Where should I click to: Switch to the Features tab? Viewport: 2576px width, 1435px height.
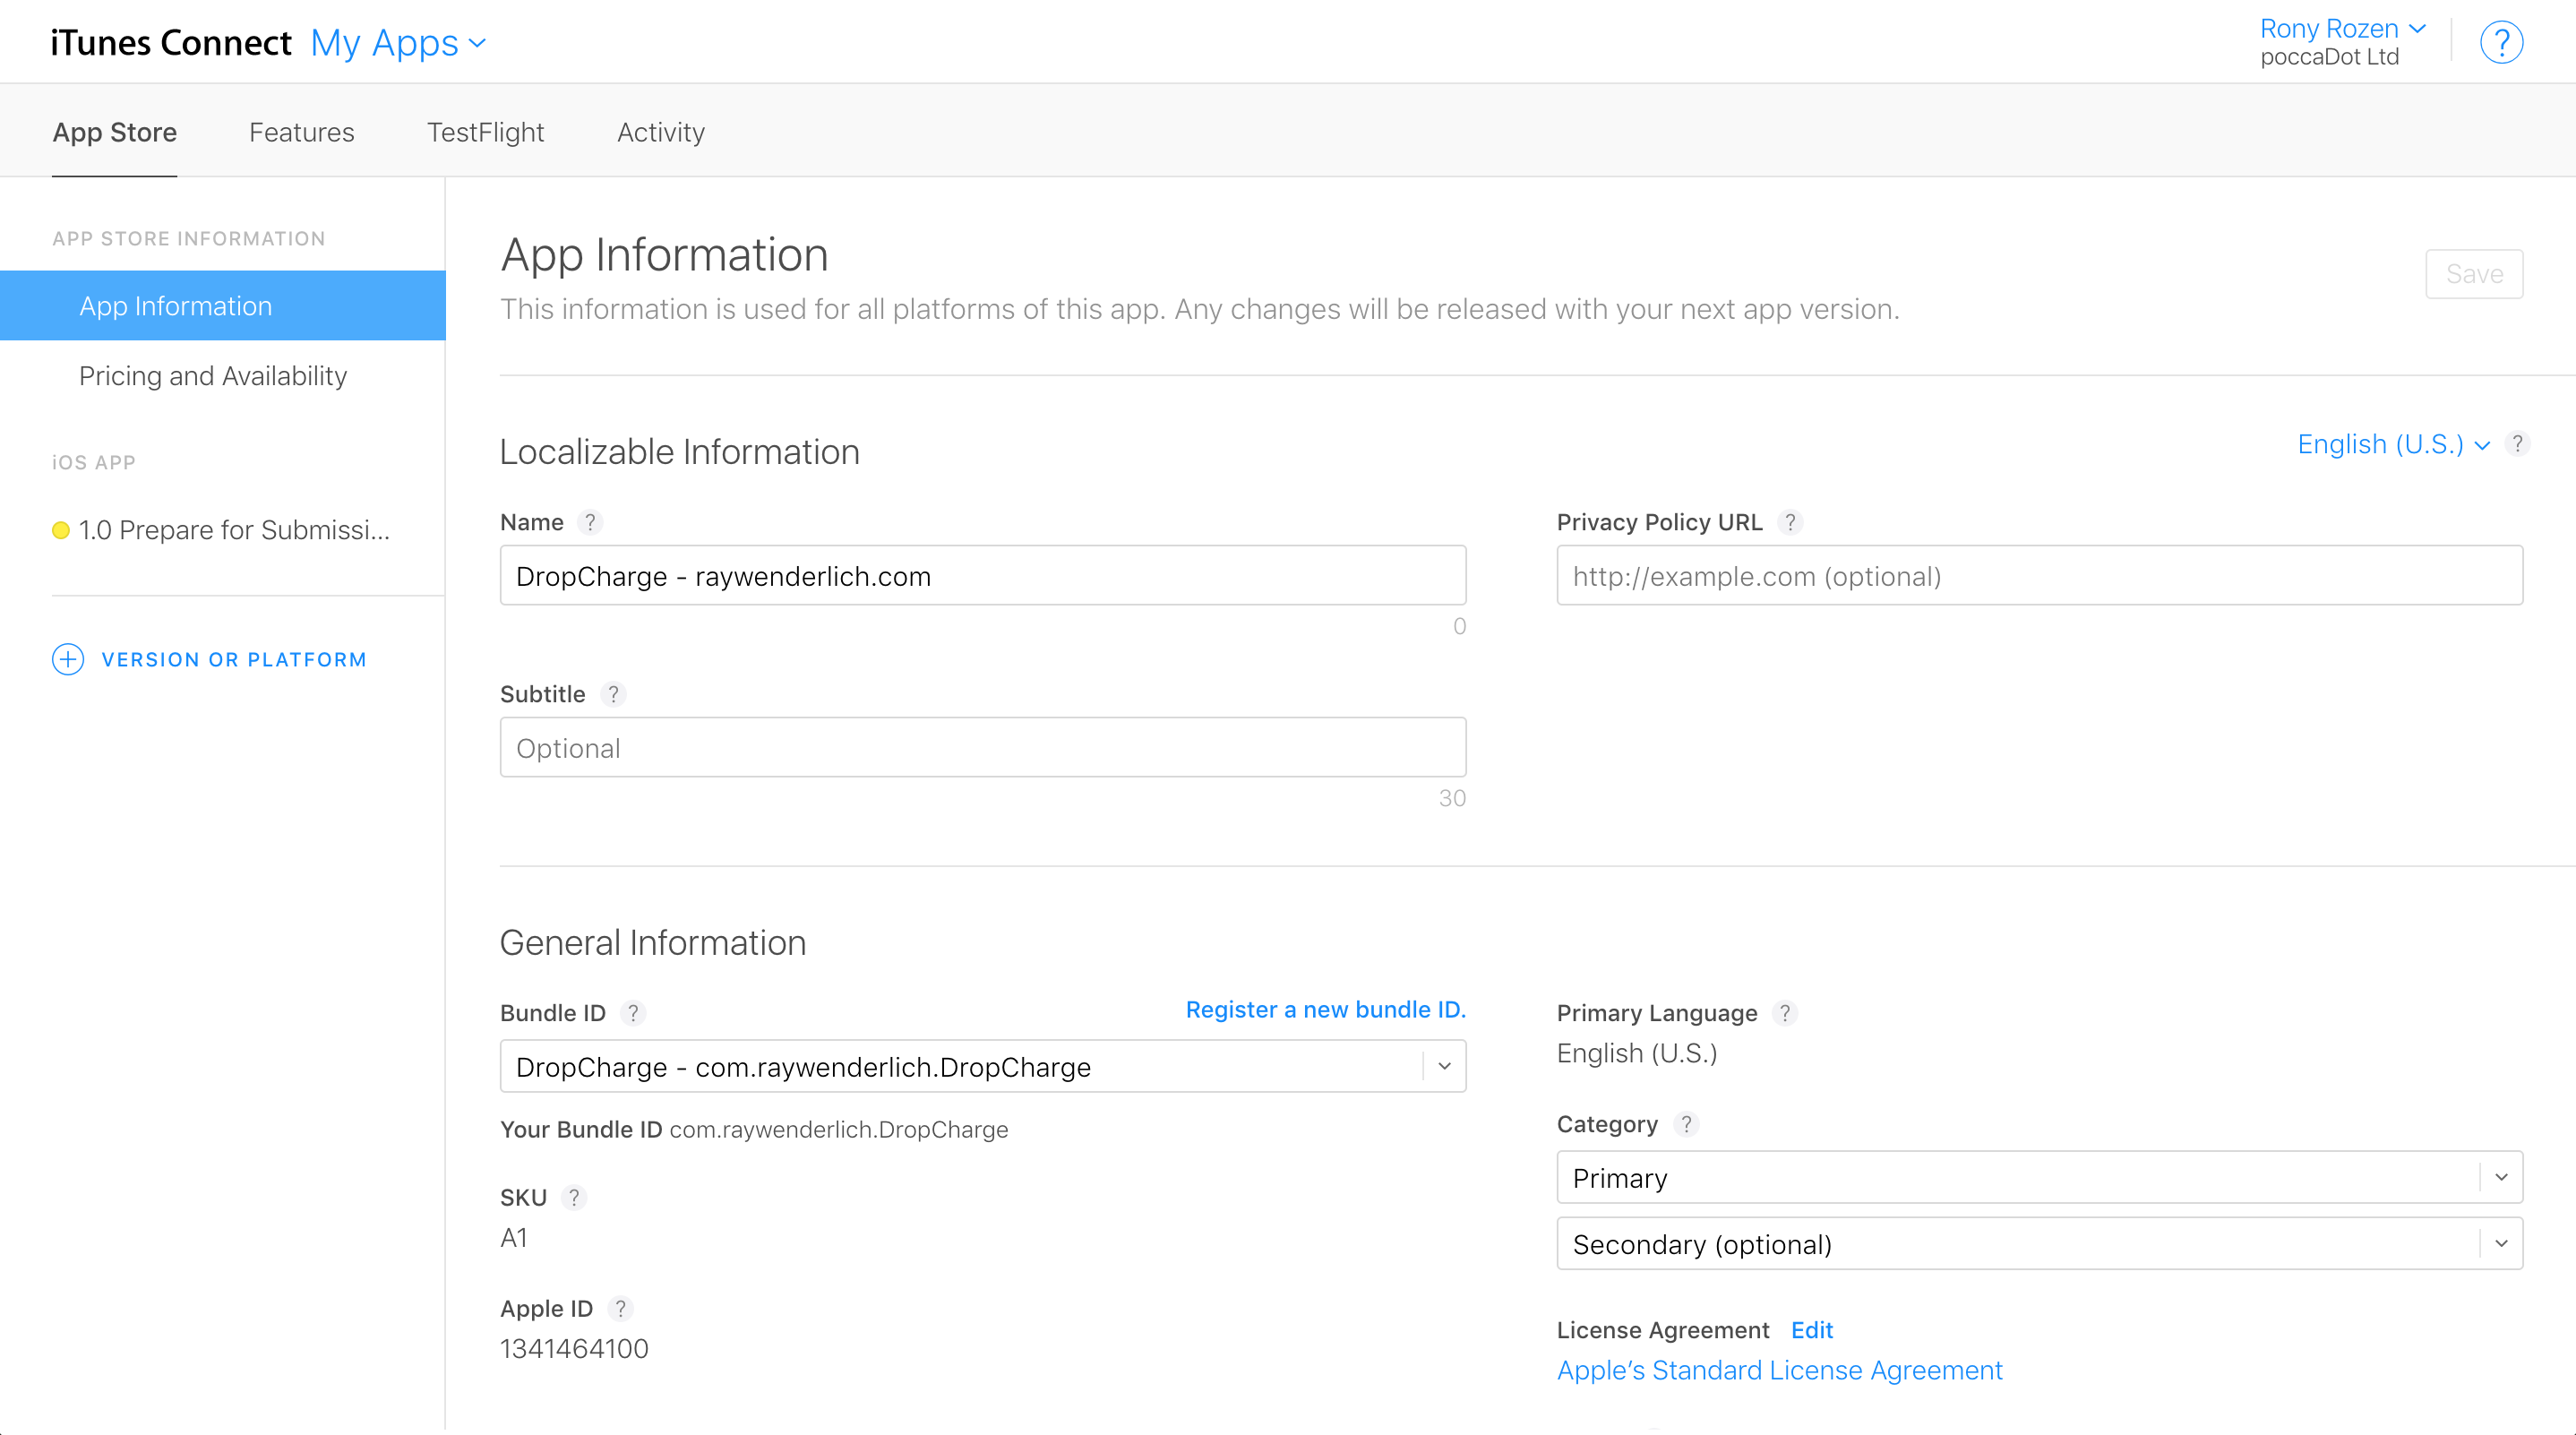click(x=301, y=132)
